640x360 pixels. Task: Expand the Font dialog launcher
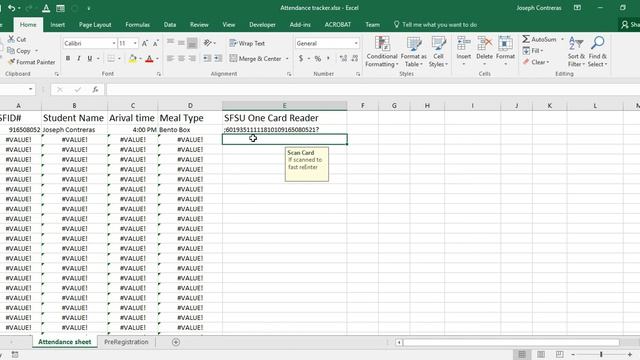pyautogui.click(x=159, y=74)
